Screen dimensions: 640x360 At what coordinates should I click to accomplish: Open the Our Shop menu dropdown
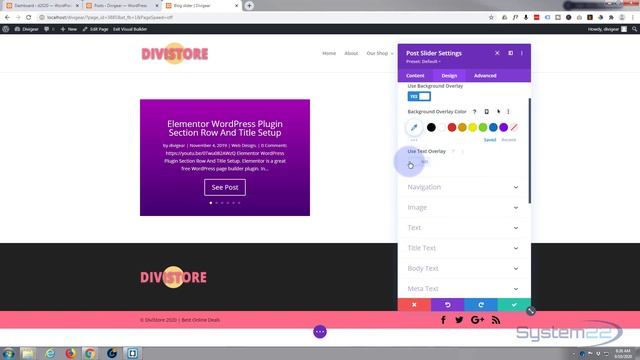380,53
